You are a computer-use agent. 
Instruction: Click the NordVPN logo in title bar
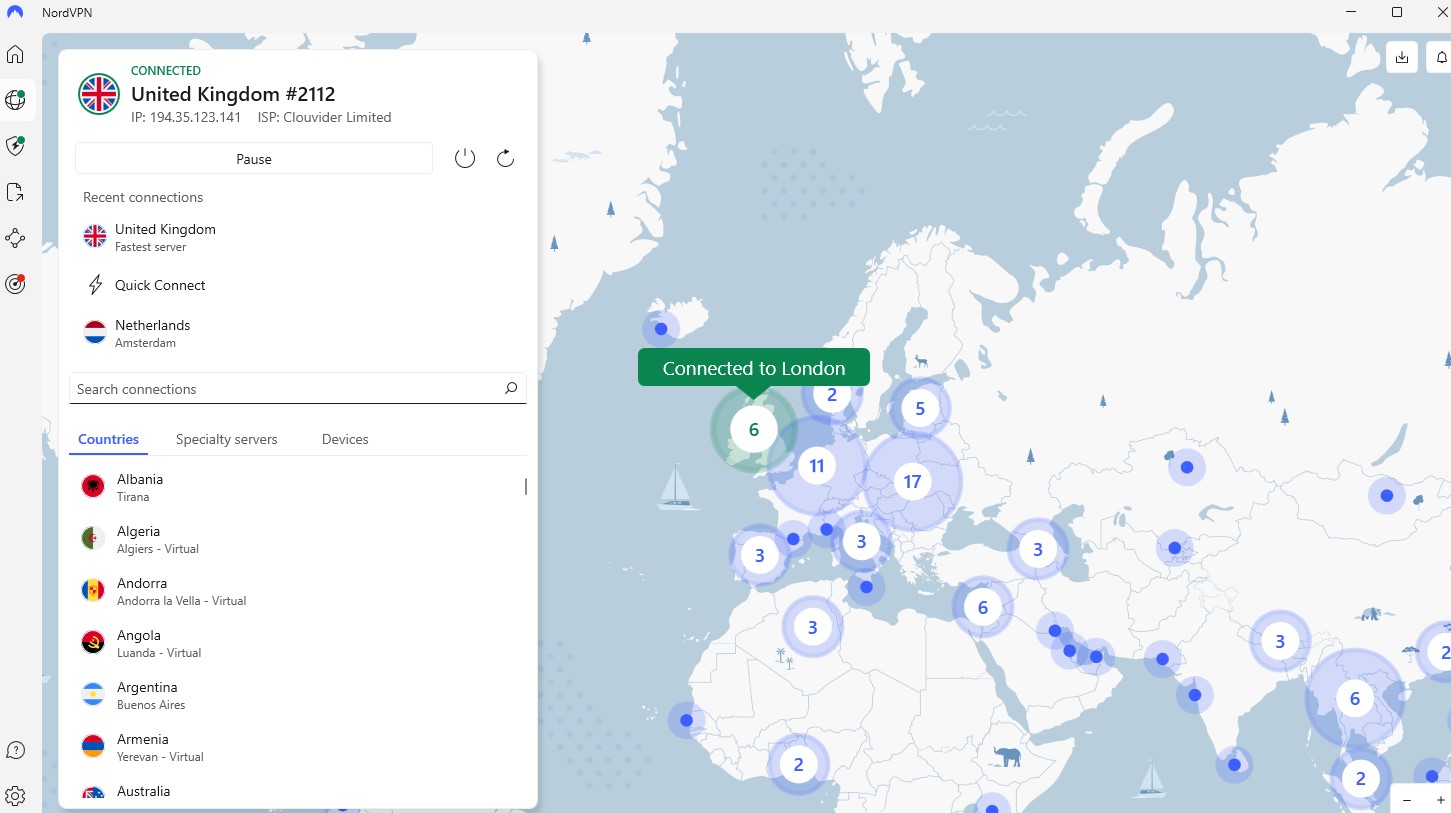(x=14, y=12)
